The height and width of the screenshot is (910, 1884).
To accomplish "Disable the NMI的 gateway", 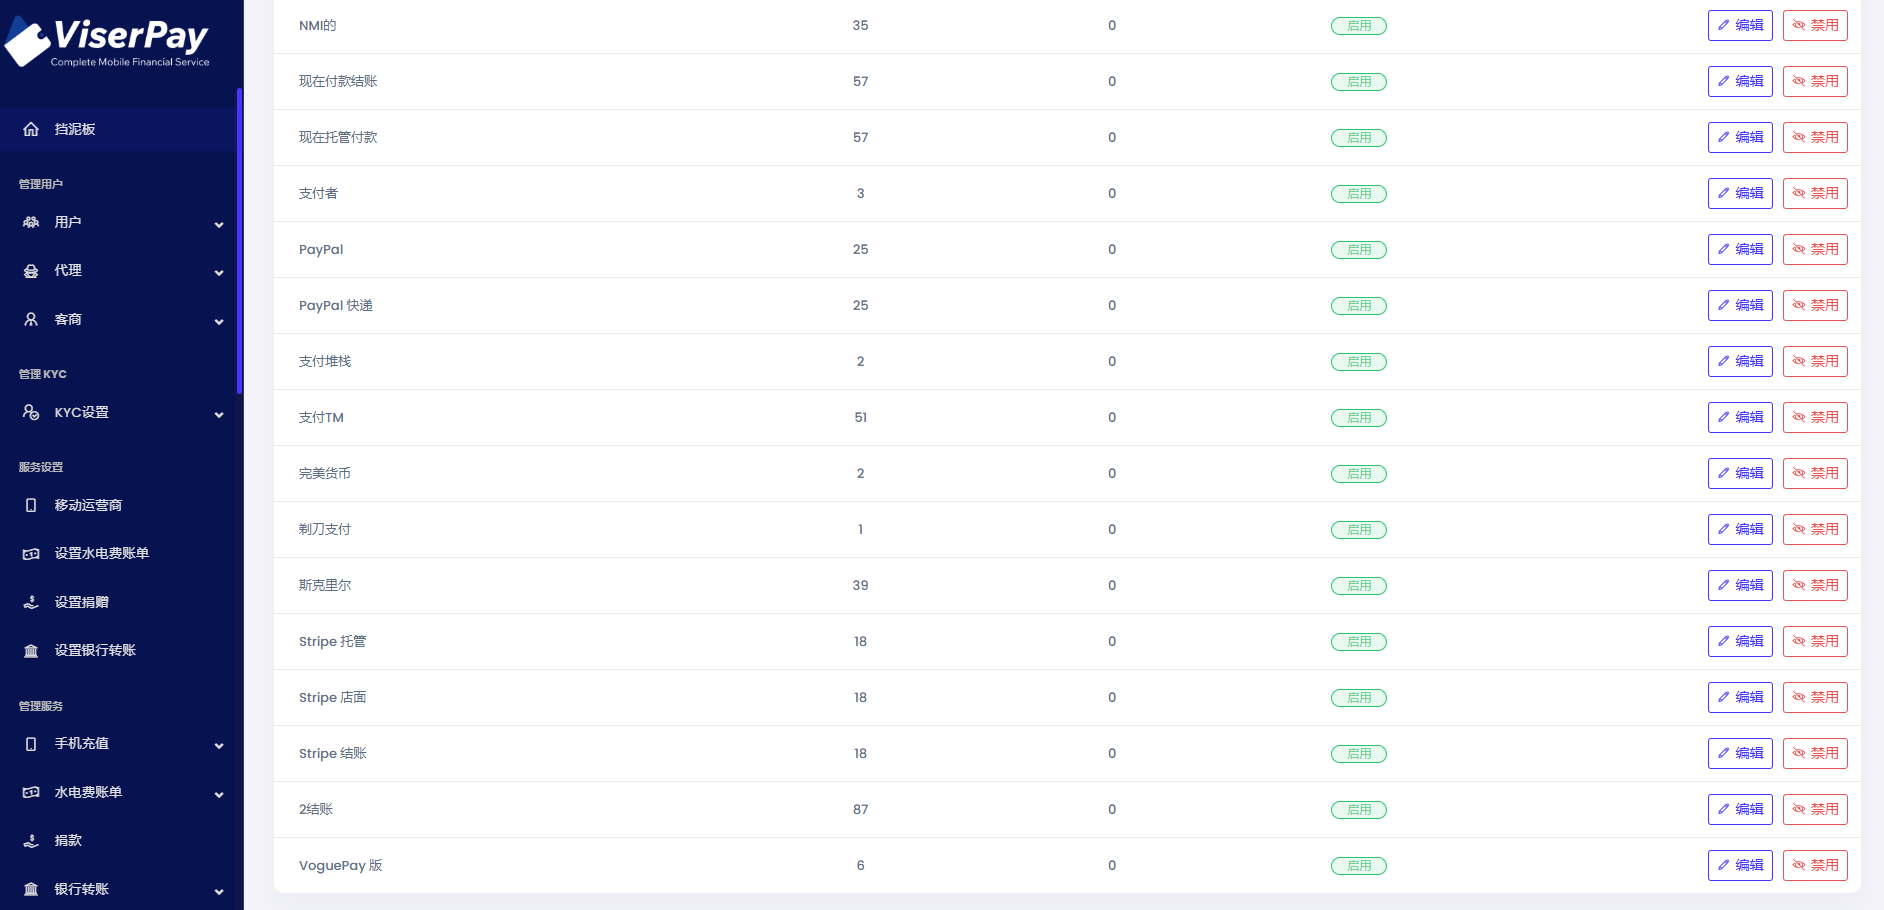I will (1815, 25).
